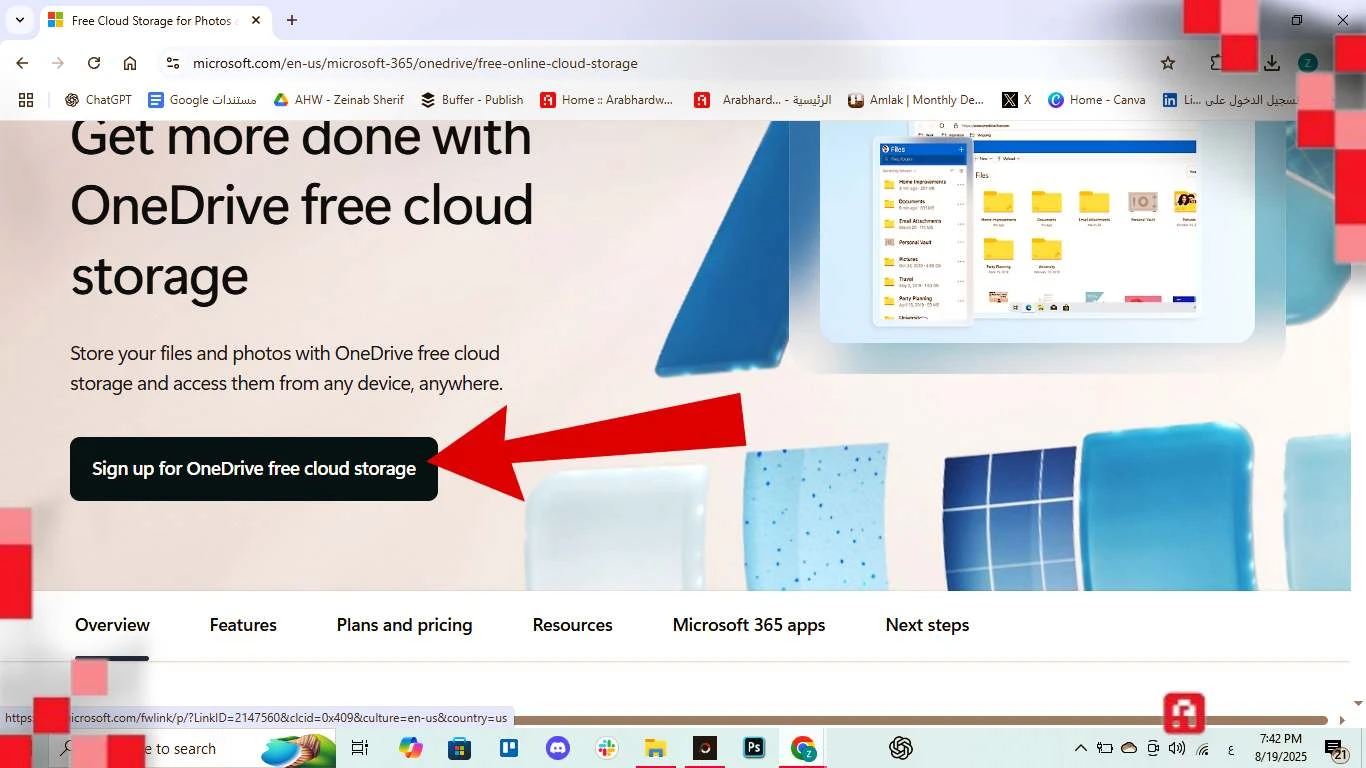Click the vertical scrollbar down arrow

pyautogui.click(x=1357, y=703)
